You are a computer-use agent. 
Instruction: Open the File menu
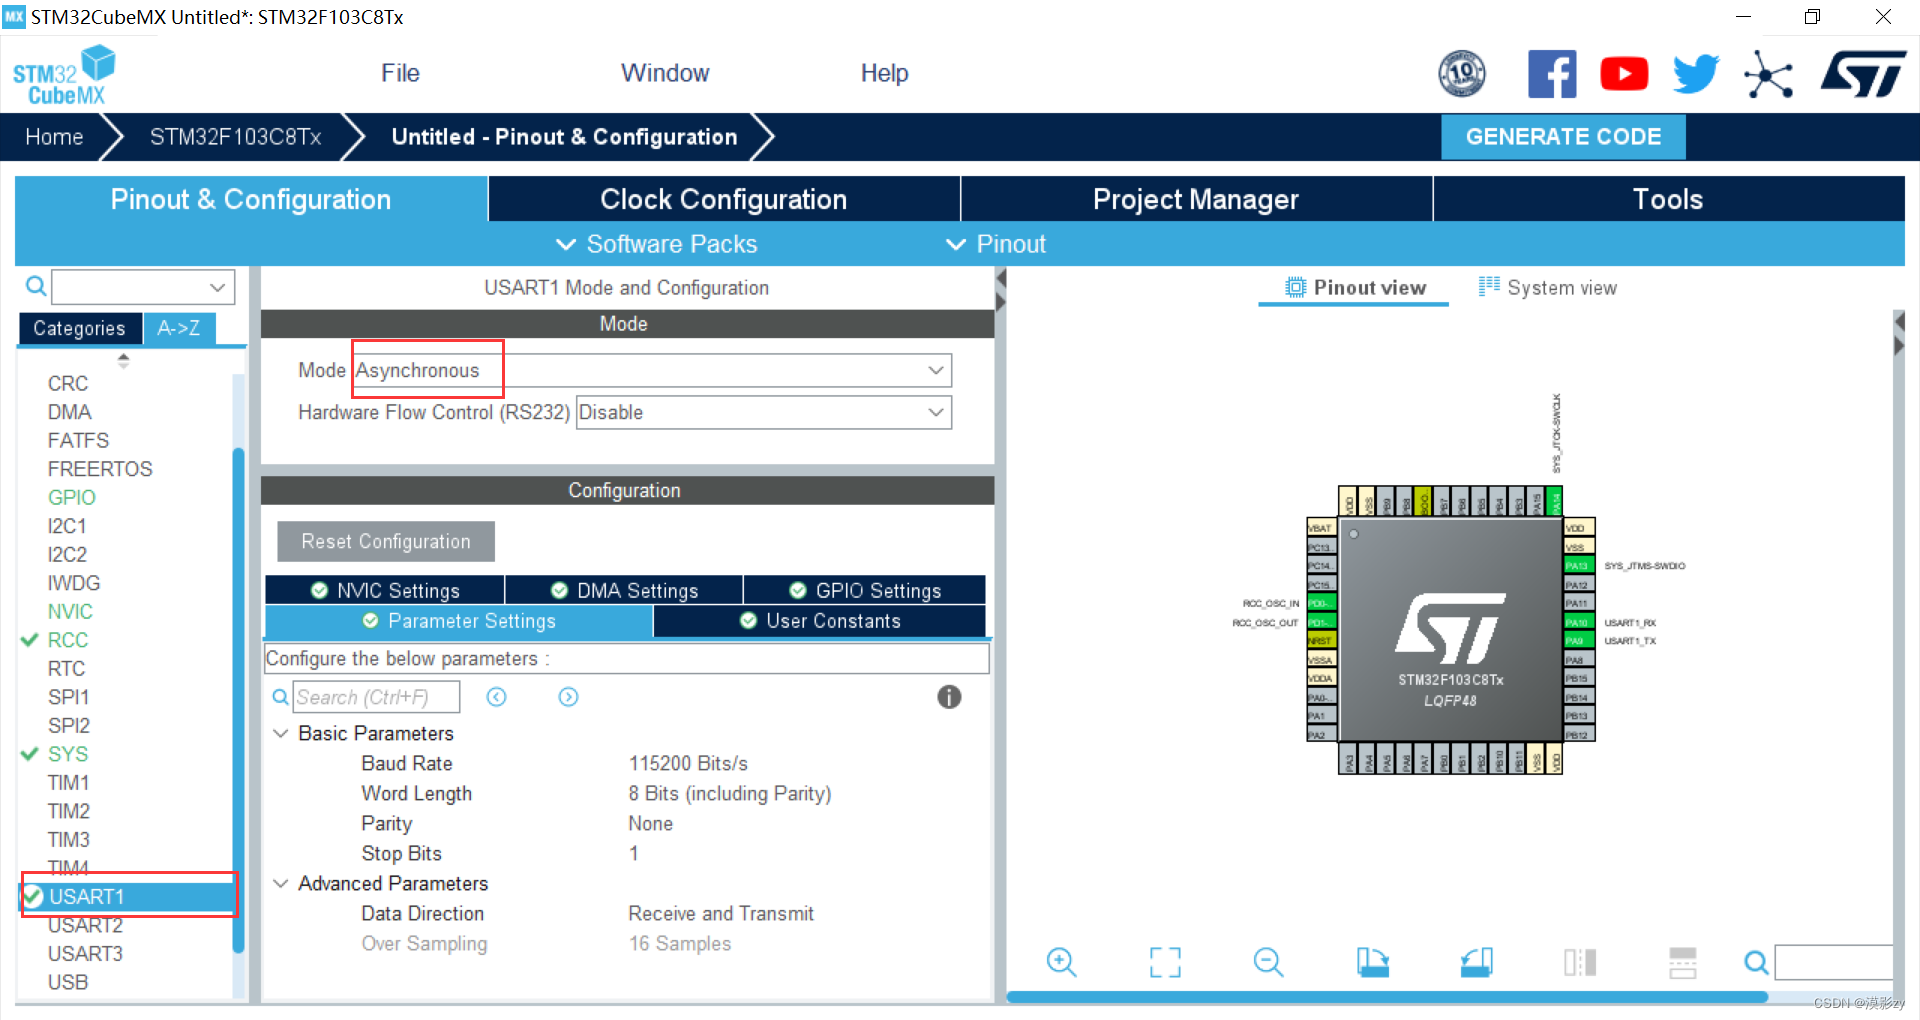400,73
